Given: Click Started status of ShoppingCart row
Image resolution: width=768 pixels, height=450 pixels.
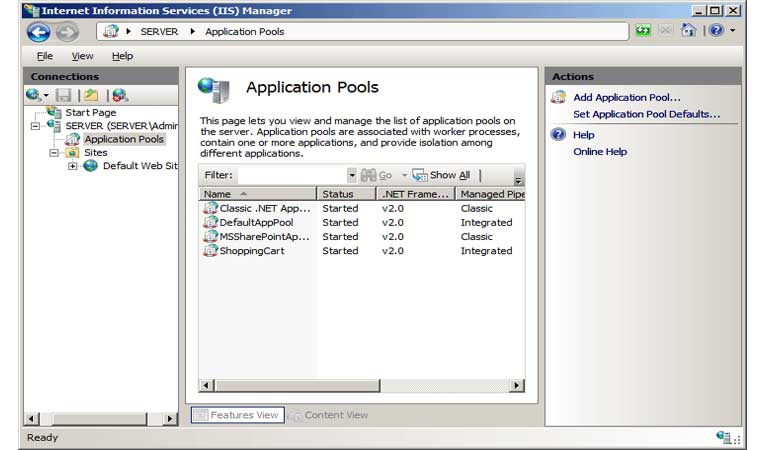Looking at the screenshot, I should point(340,251).
